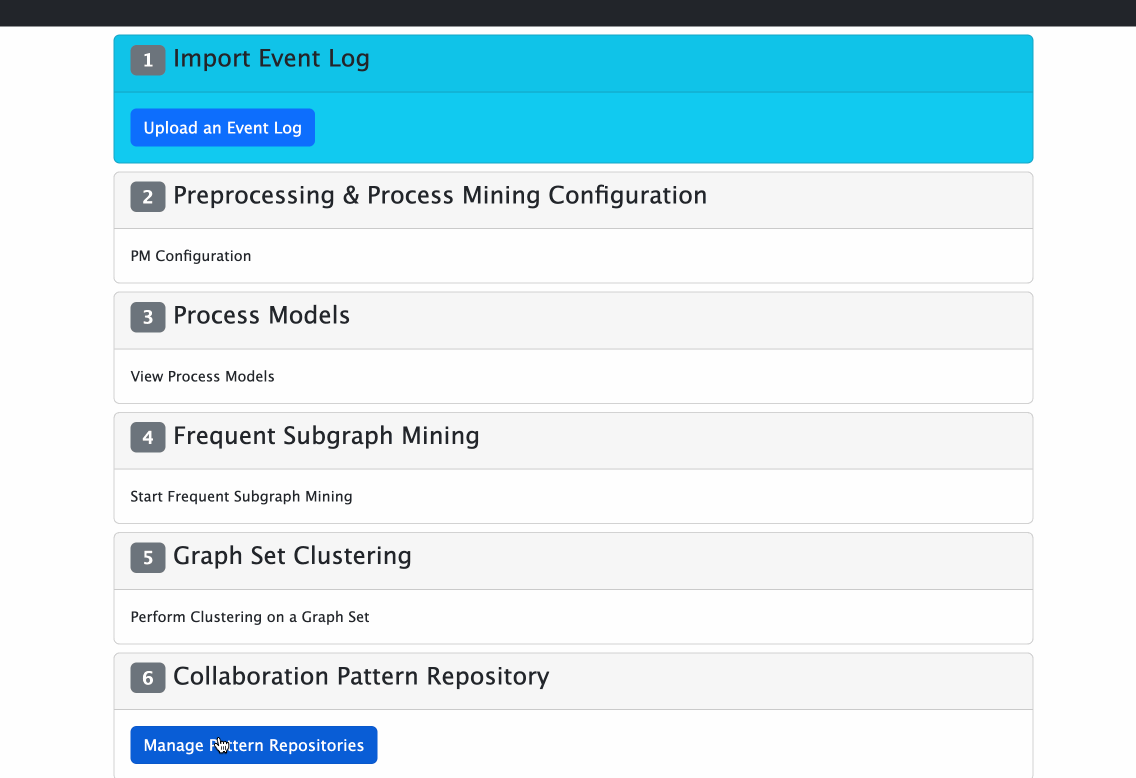Screen dimensions: 1136x778
Task: Select the step 3 number badge
Action: pos(148,317)
